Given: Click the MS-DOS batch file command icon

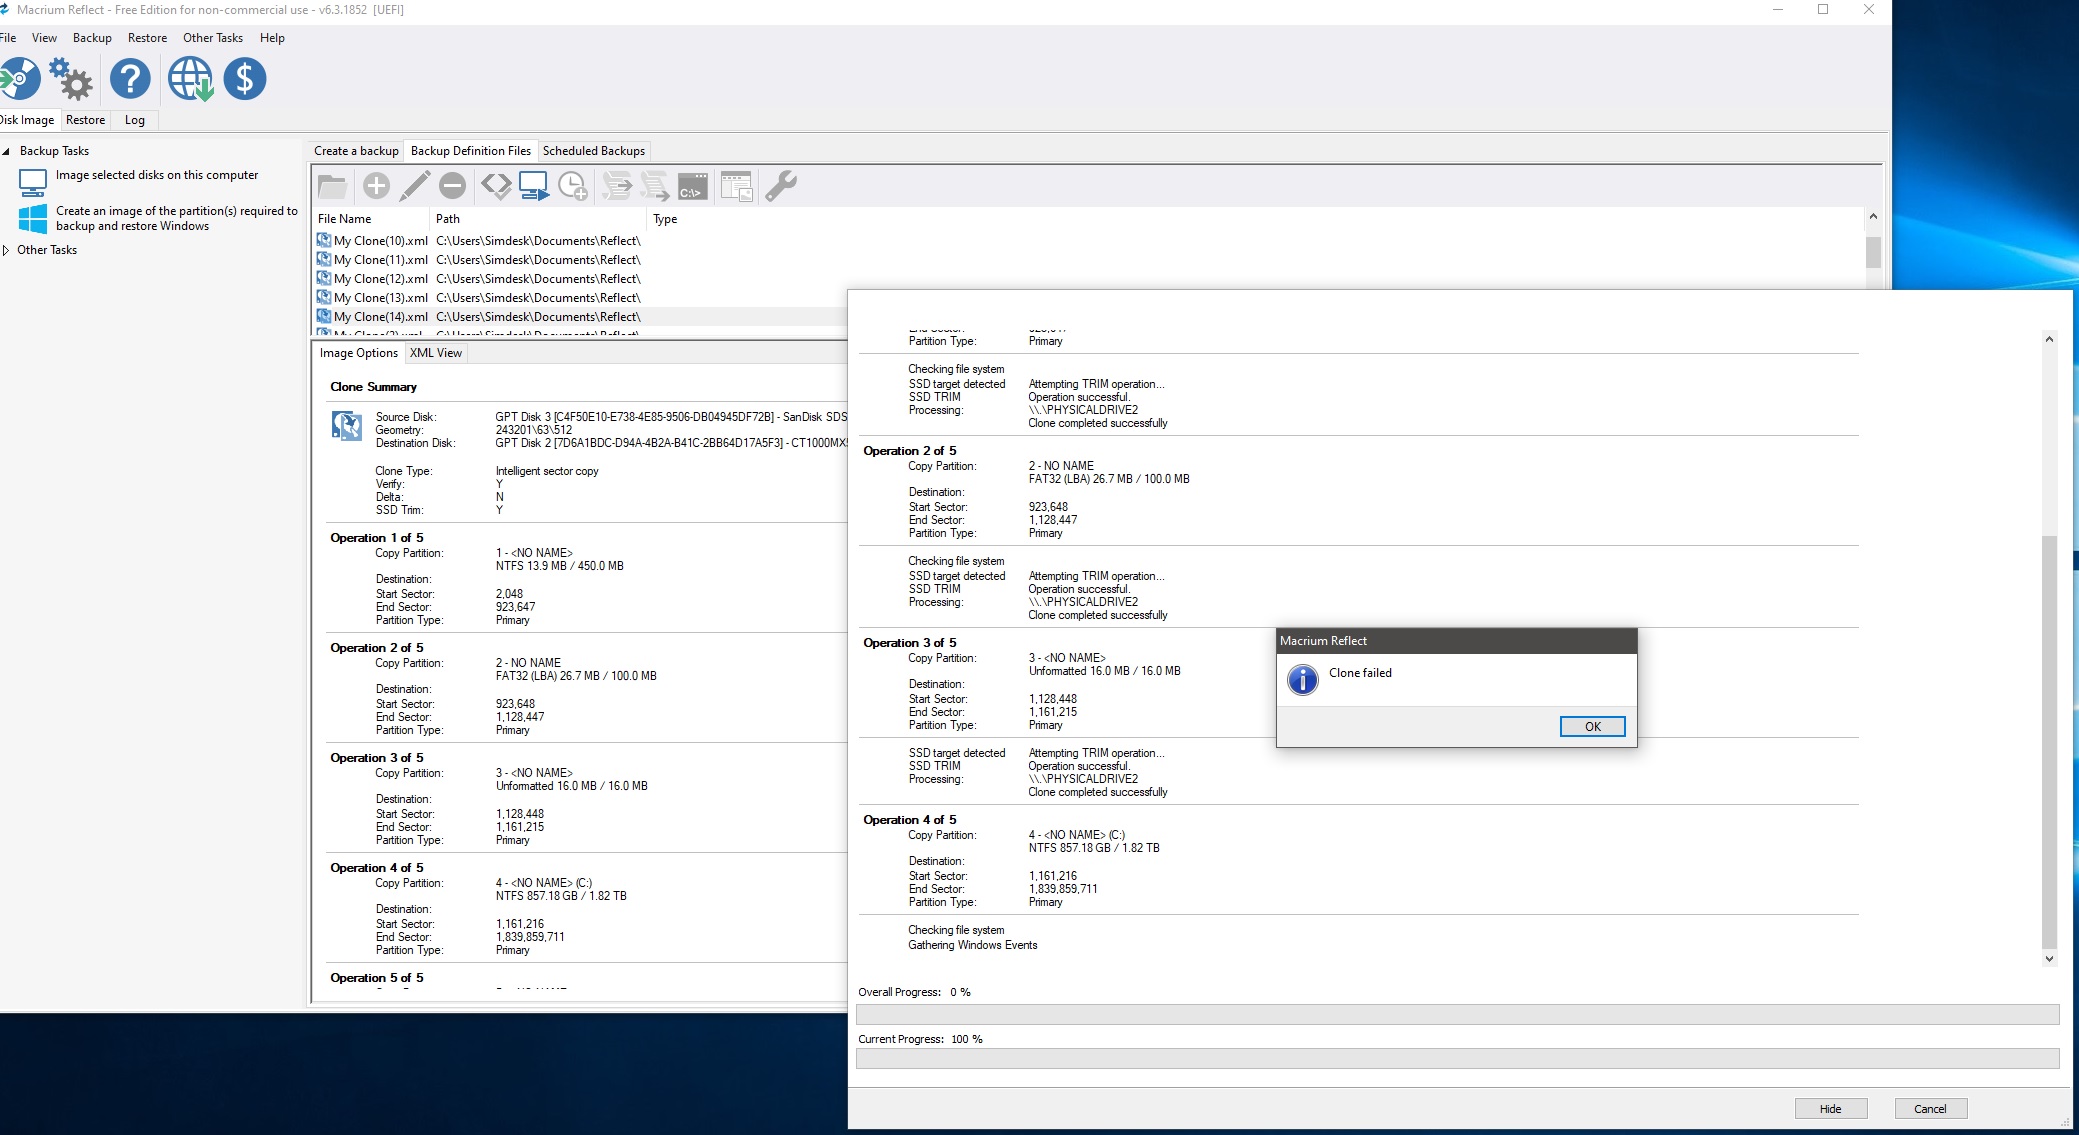Looking at the screenshot, I should tap(693, 186).
